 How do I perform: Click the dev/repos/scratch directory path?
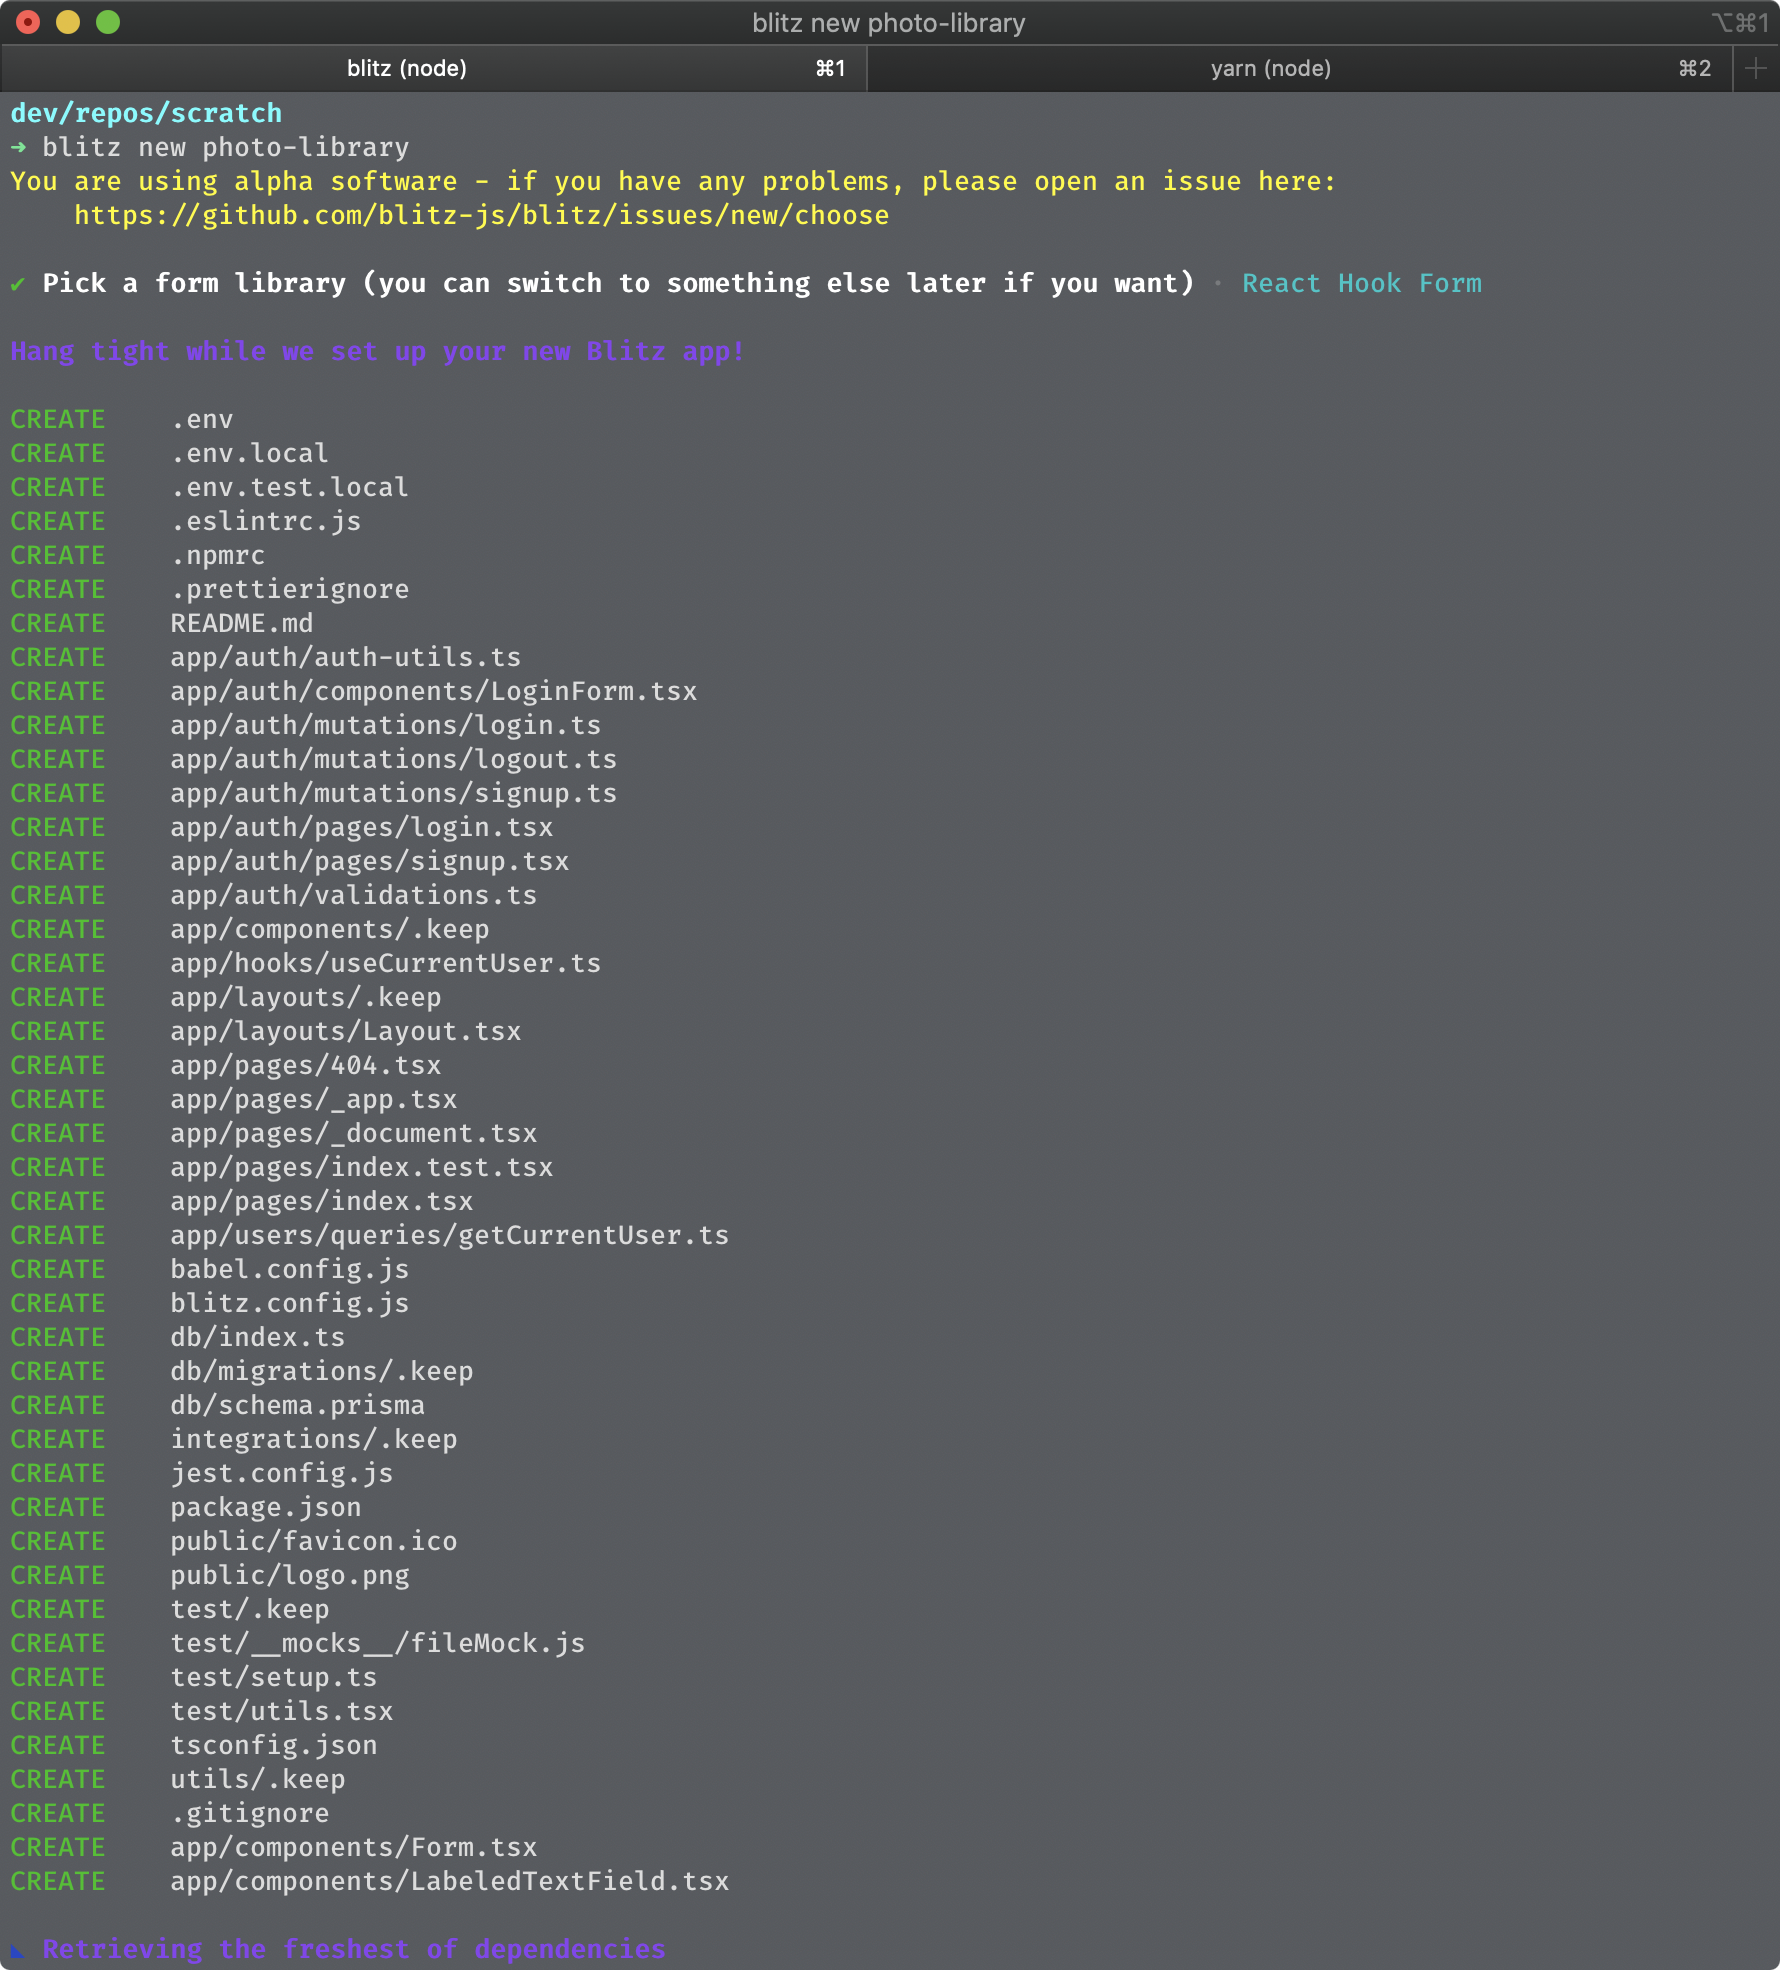(146, 113)
